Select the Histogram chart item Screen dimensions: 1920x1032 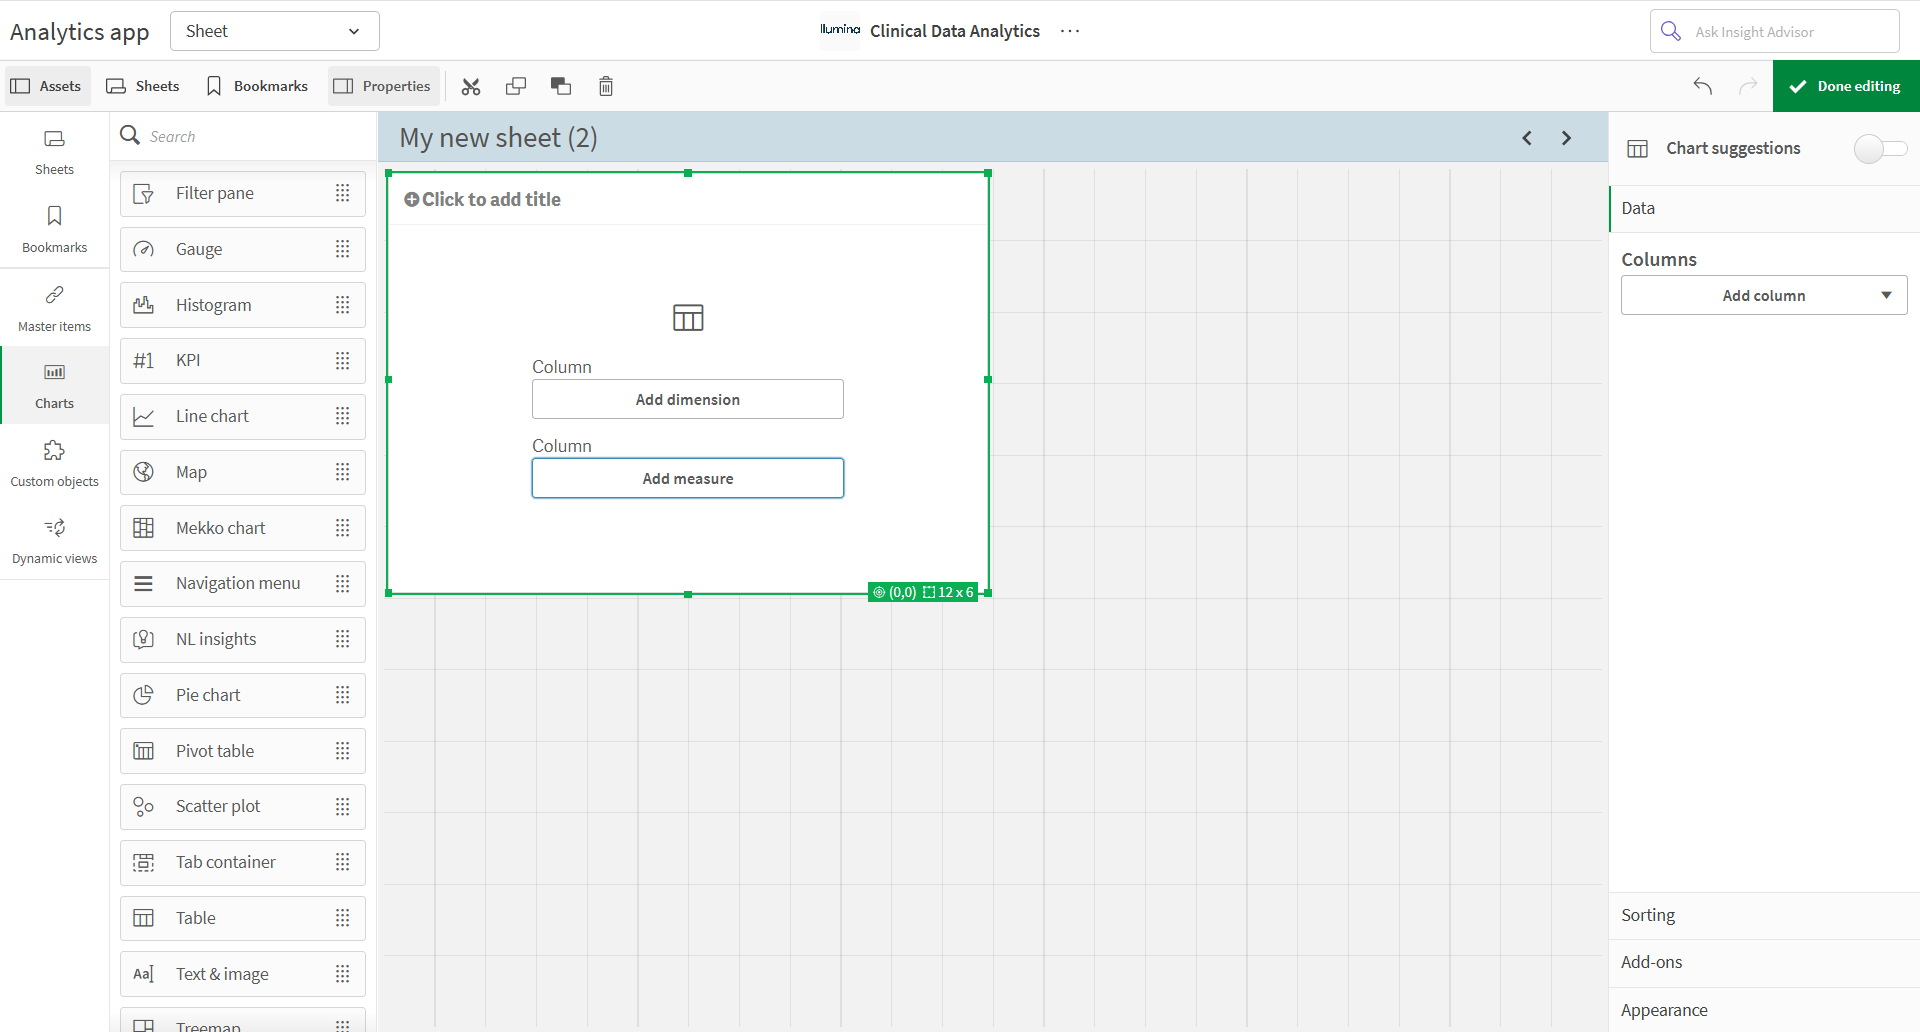click(243, 305)
